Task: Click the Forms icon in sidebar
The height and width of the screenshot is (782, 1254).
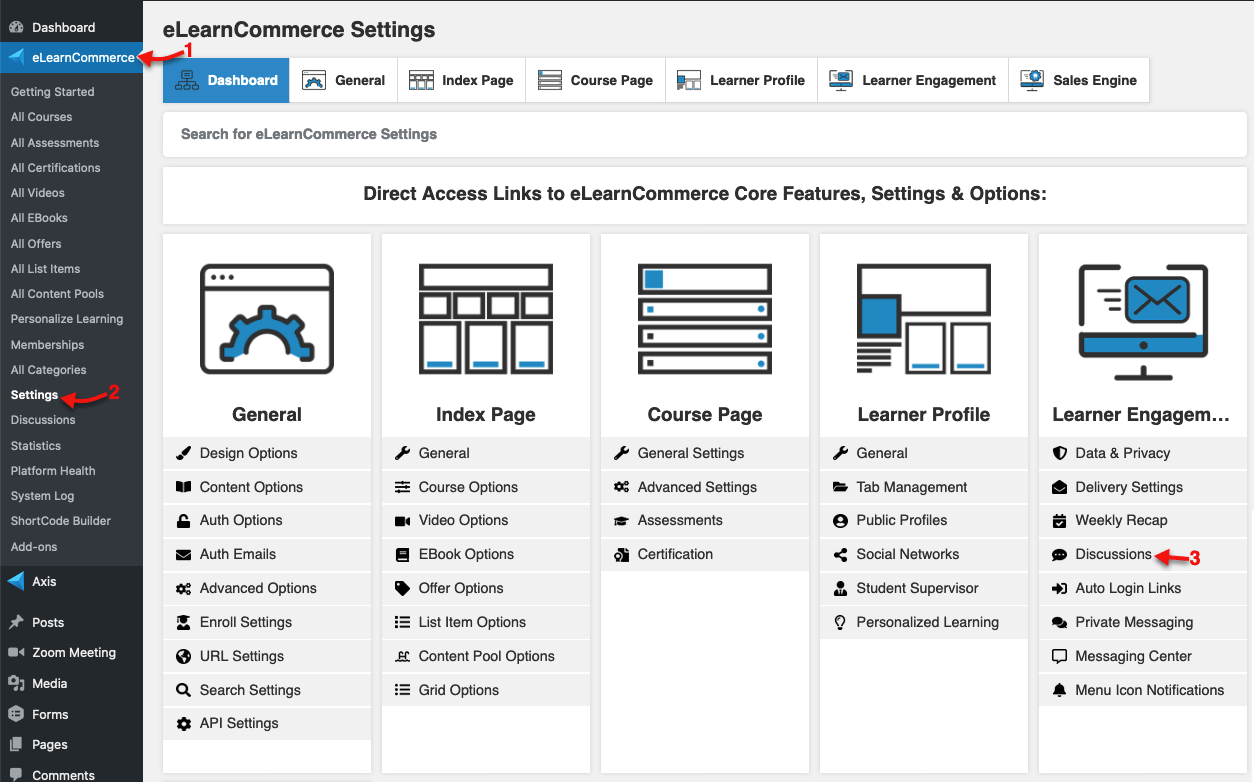Action: click(x=16, y=714)
